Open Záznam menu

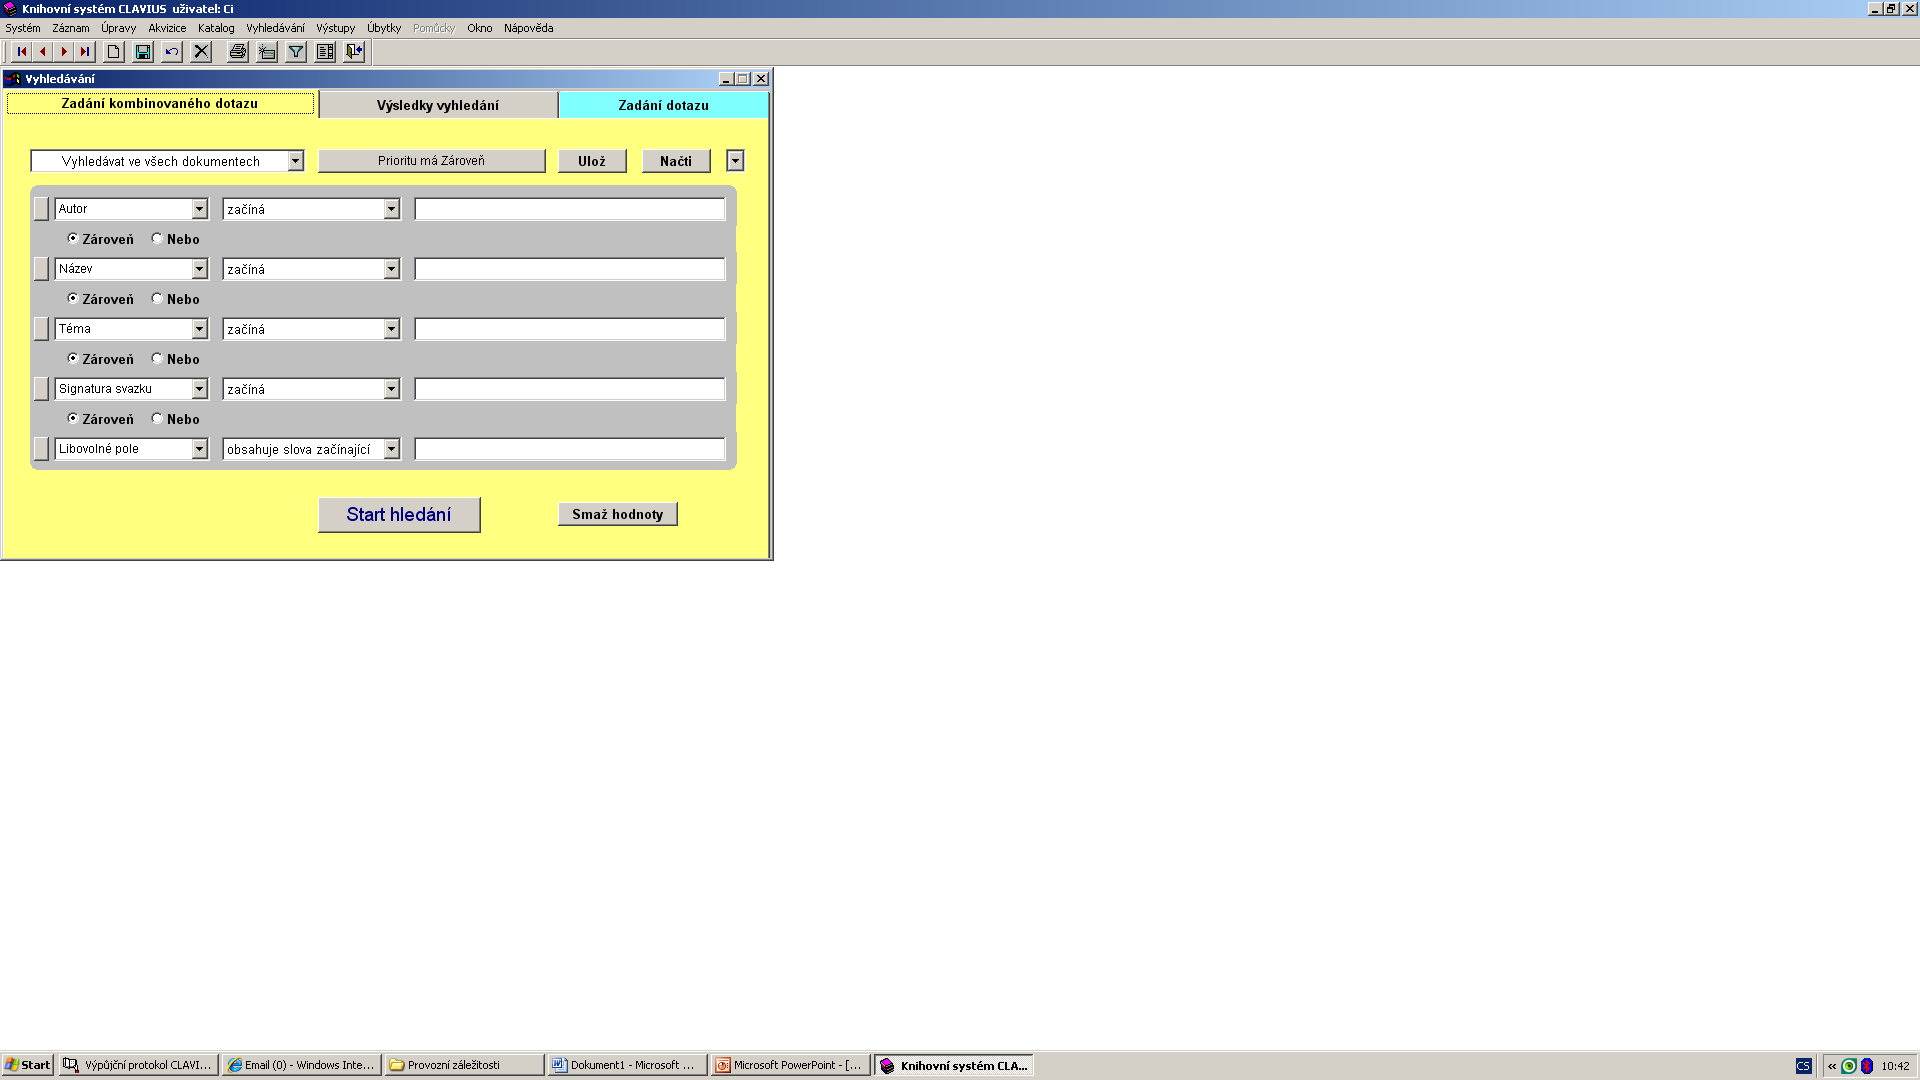70,28
